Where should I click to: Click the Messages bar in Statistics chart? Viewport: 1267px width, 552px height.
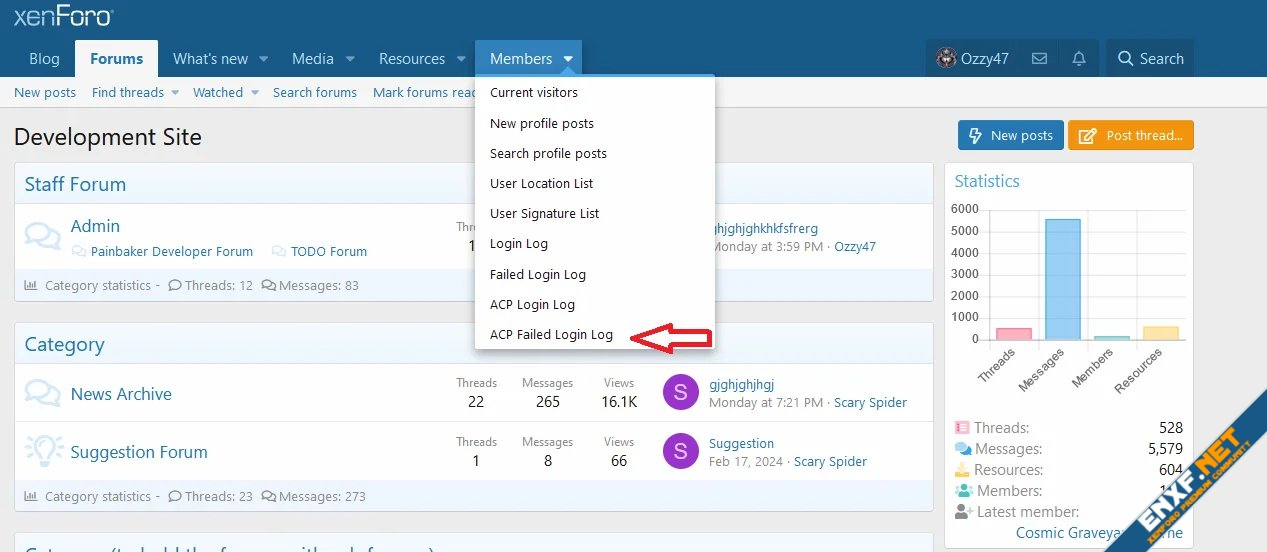(x=1063, y=280)
